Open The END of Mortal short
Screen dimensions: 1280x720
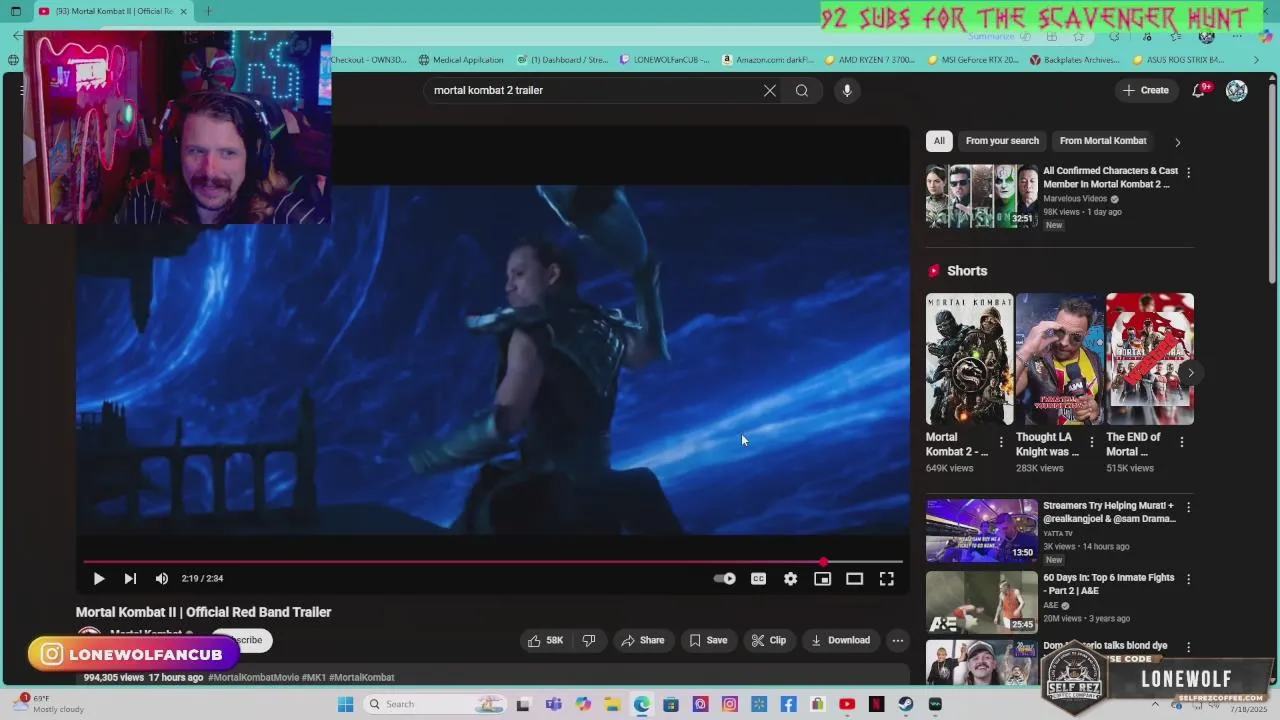pos(1150,359)
